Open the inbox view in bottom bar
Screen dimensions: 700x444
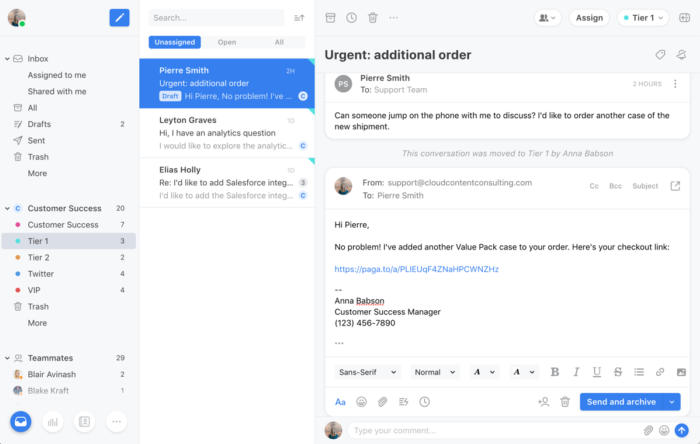21,422
